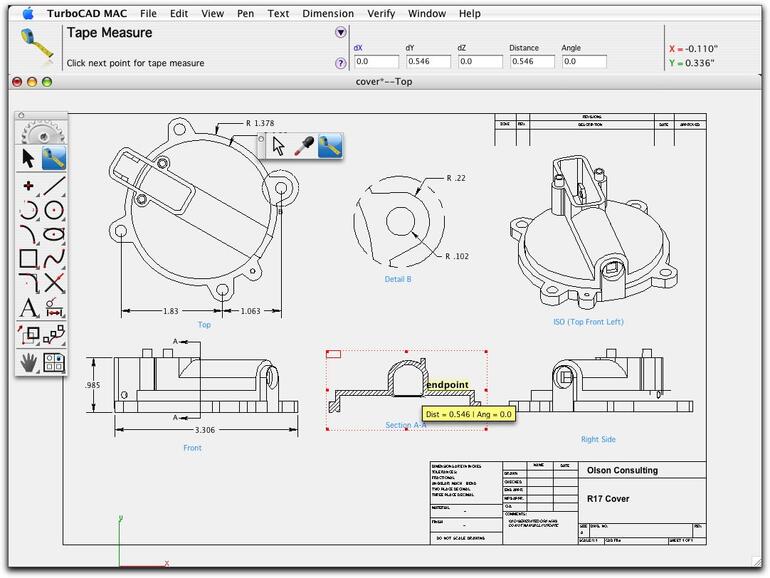Open the Dimension menu
This screenshot has width=770, height=578.
(x=328, y=14)
